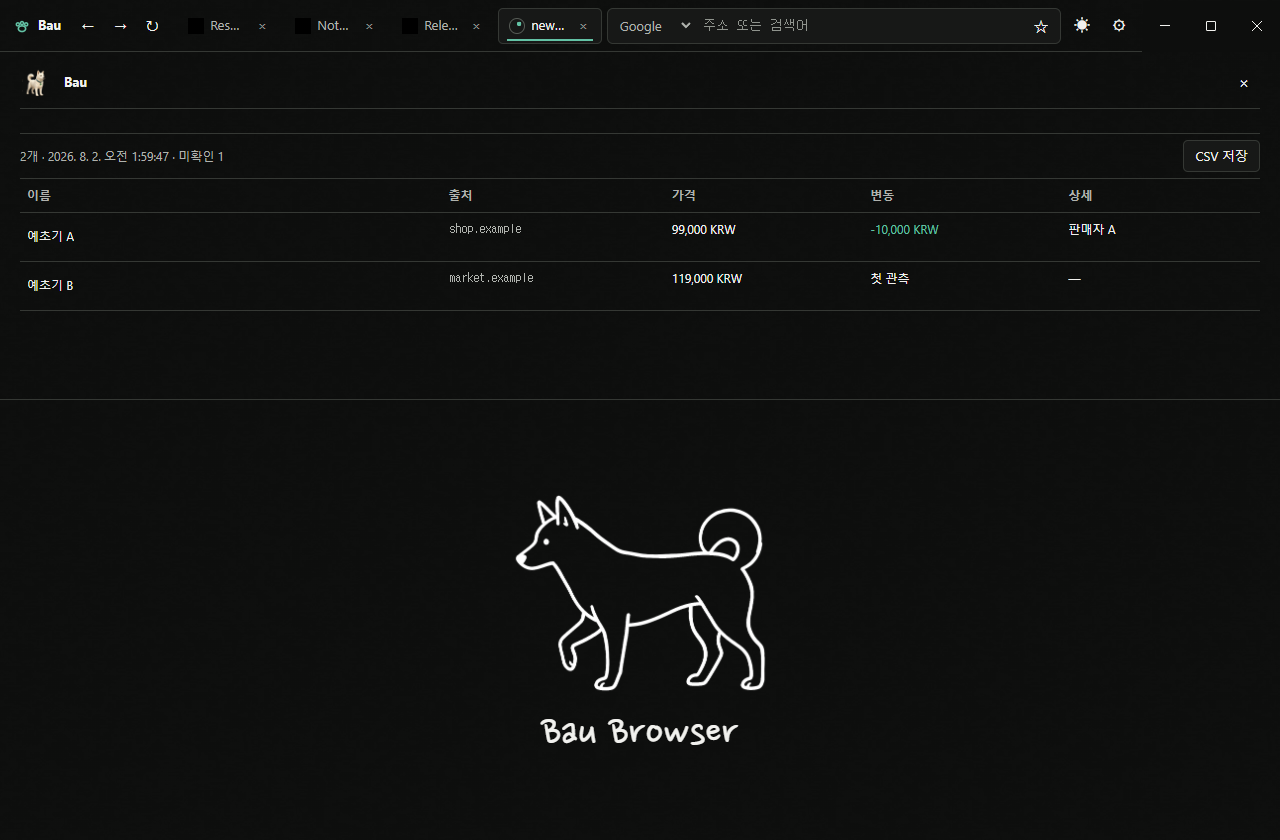Viewport: 1280px width, 840px height.
Task: Click the 출처 column header
Action: (460, 196)
